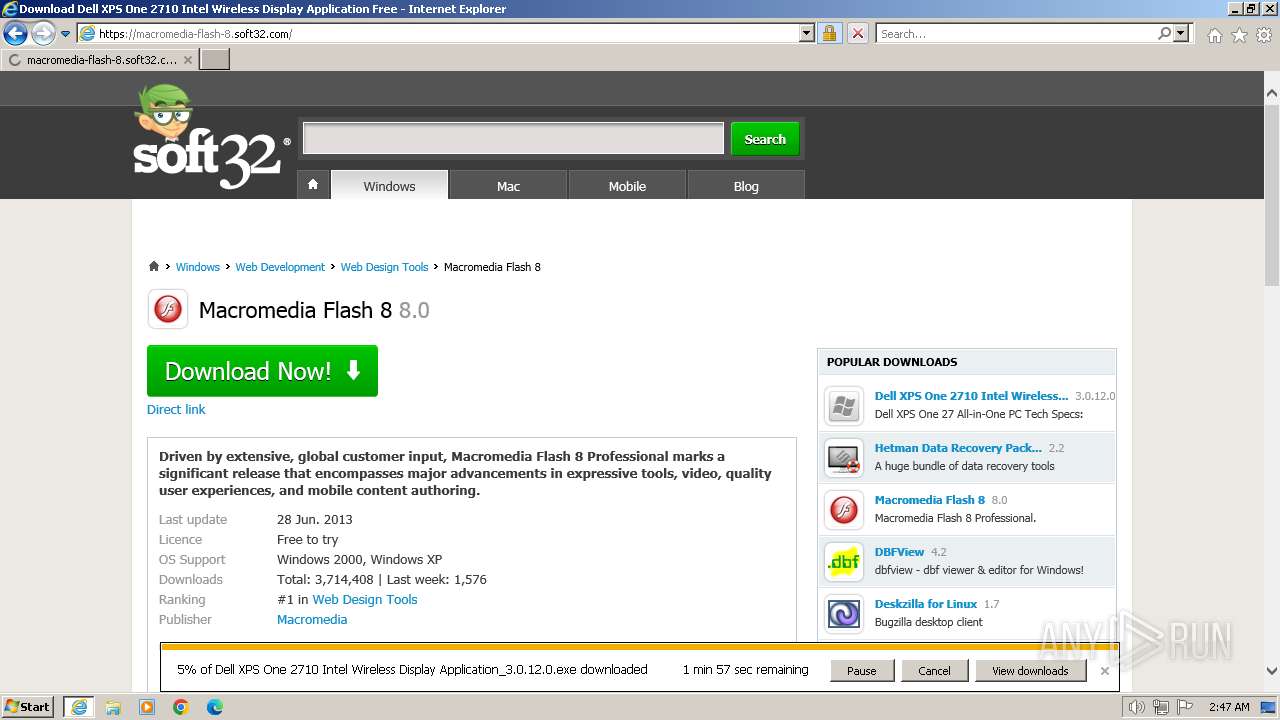
Task: Click the page scrollbar up arrow
Action: click(x=1271, y=93)
